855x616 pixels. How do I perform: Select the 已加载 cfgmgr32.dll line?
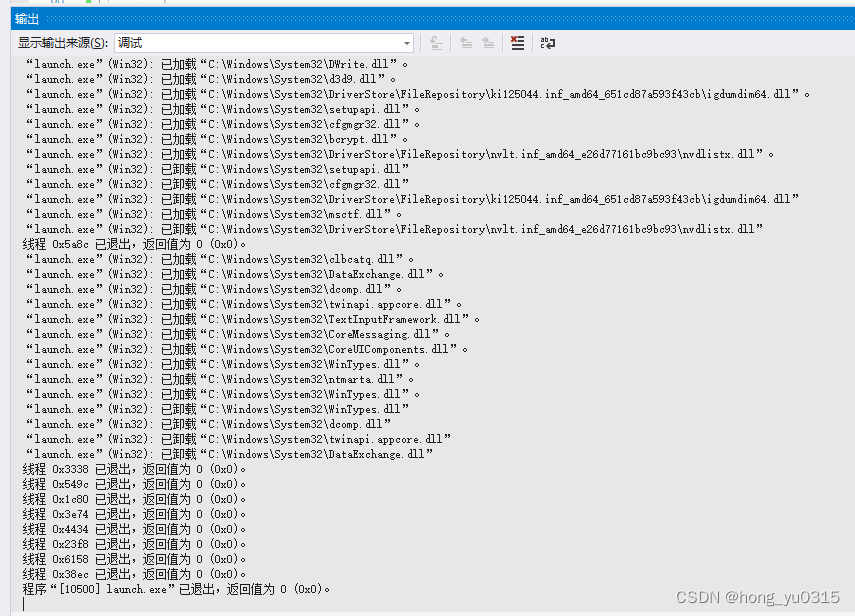click(222, 124)
